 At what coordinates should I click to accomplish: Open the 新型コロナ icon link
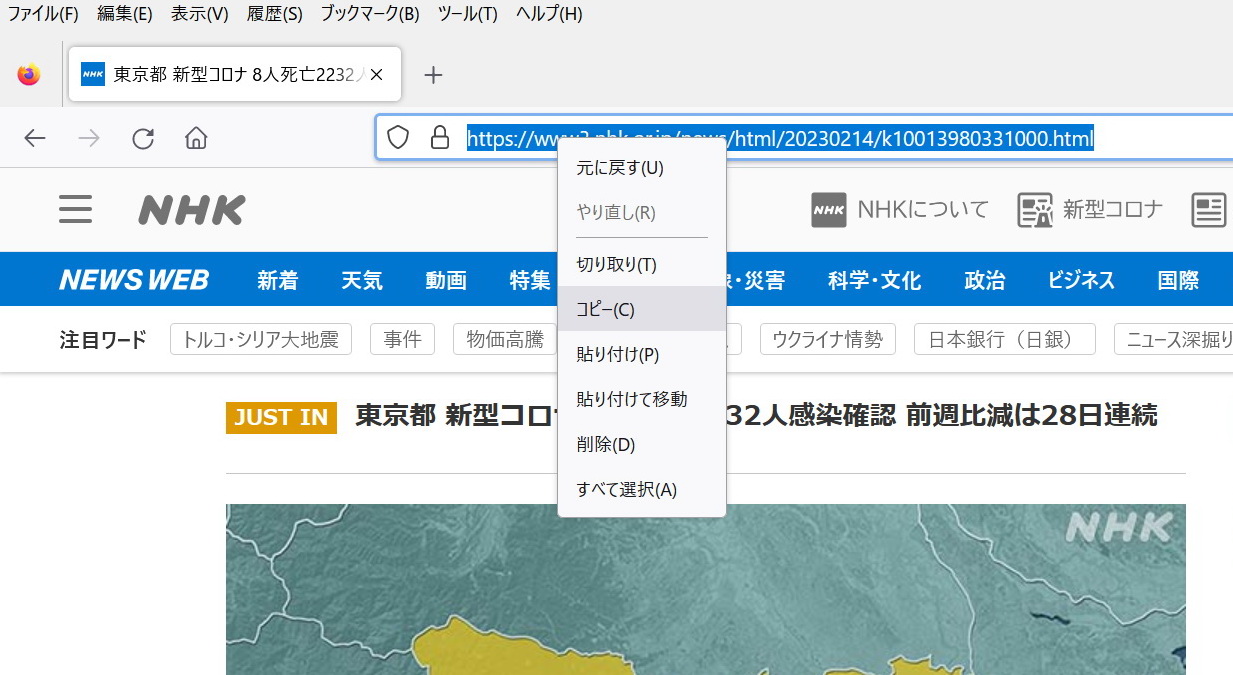(1090, 210)
